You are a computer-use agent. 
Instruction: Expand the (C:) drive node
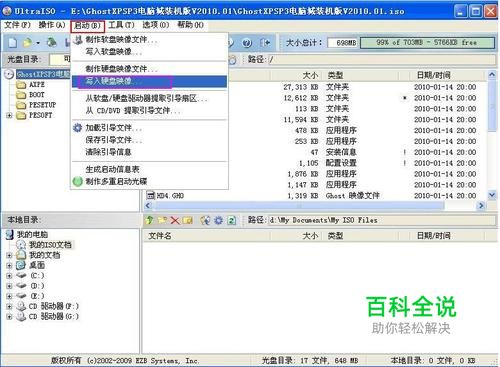[9, 276]
